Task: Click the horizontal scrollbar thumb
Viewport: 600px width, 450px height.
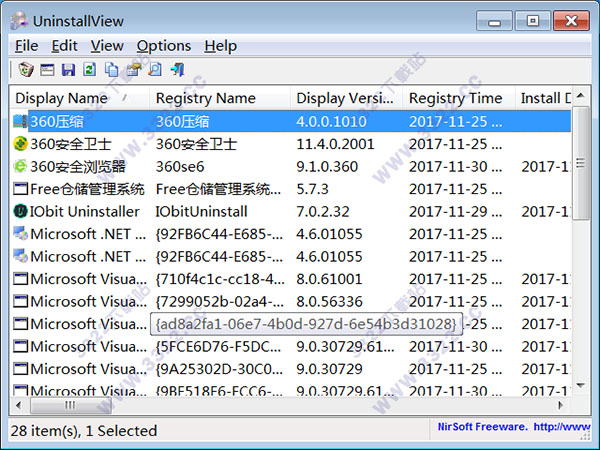Action: pyautogui.click(x=70, y=405)
